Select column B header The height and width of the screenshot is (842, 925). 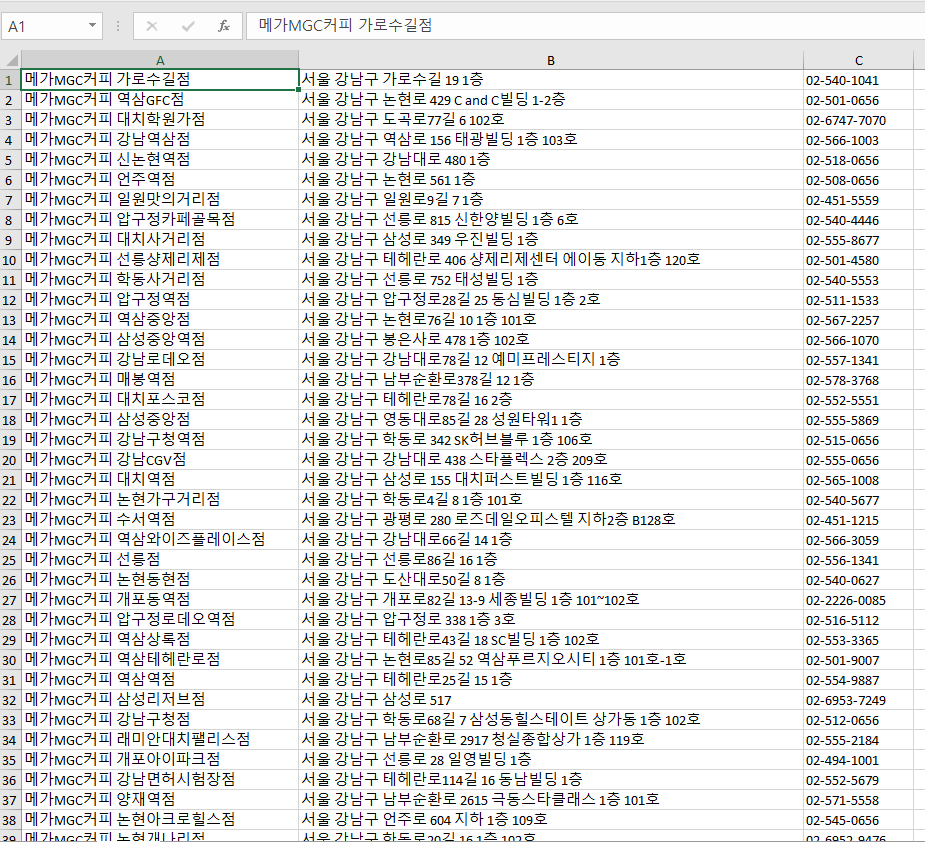point(551,60)
